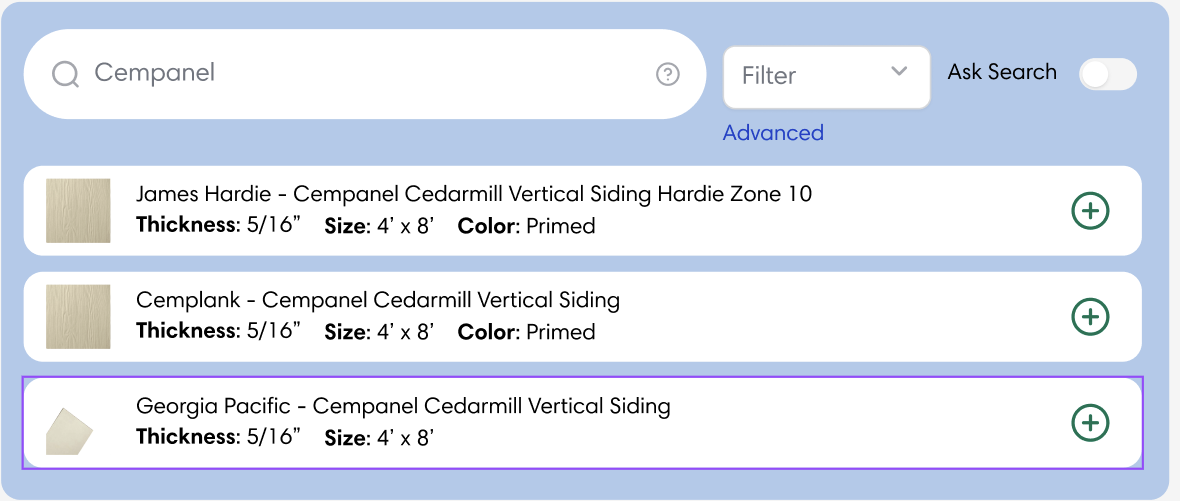Click the Georgia Pacific product thumbnail
The width and height of the screenshot is (1180, 501).
click(x=70, y=431)
